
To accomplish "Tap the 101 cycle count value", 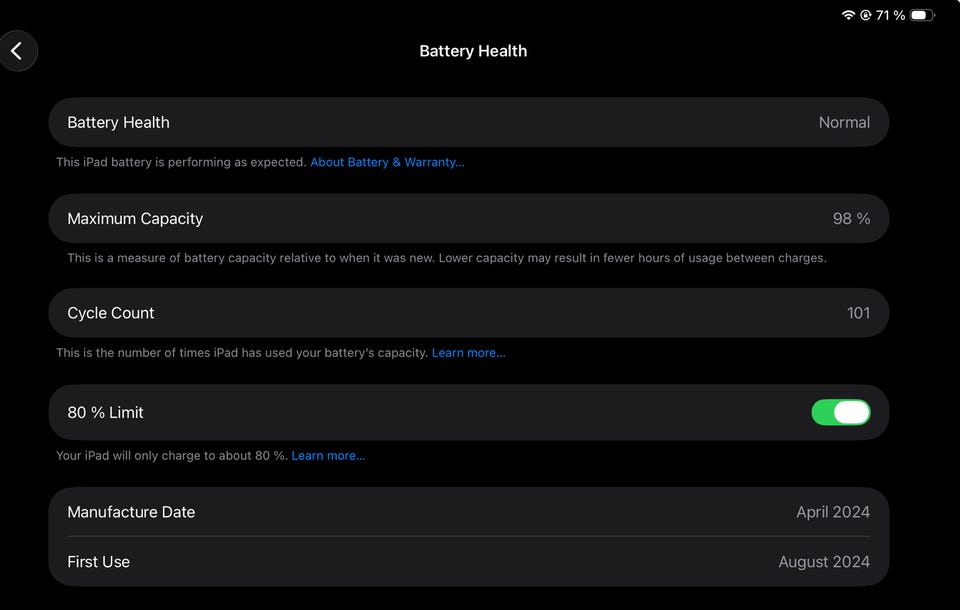I will pyautogui.click(x=858, y=313).
